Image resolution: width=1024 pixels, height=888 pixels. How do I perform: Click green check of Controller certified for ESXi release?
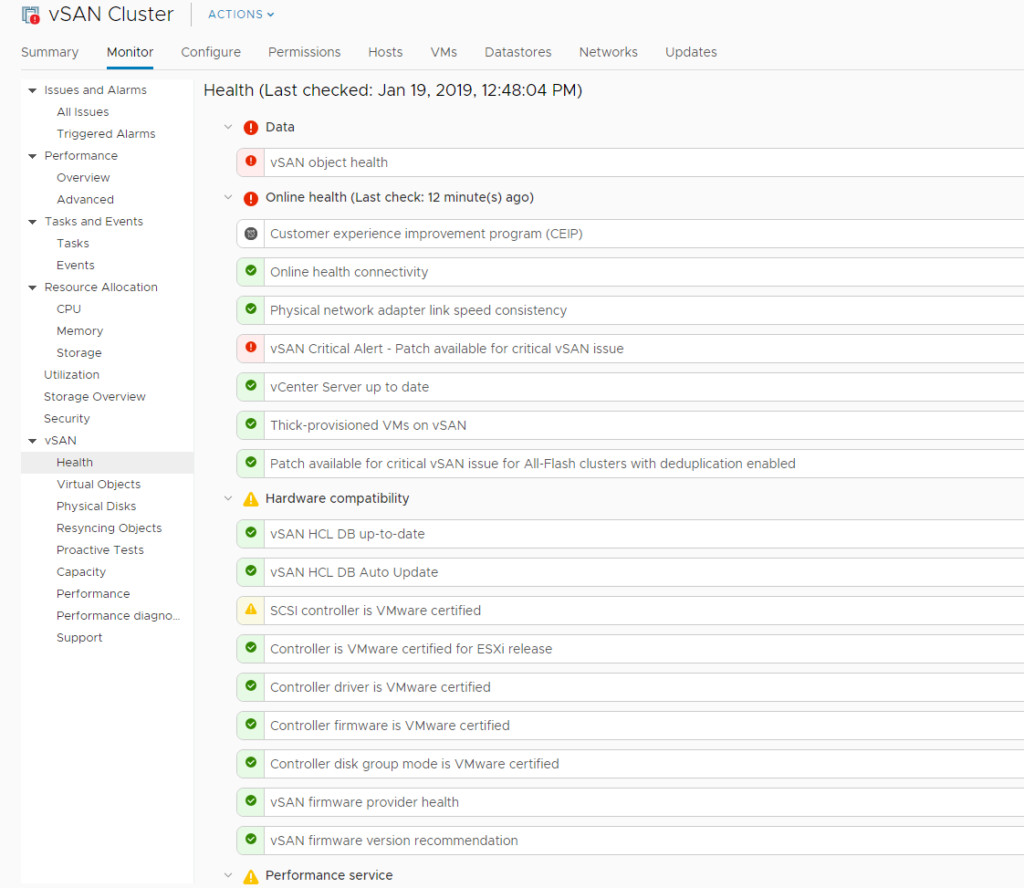pos(251,647)
